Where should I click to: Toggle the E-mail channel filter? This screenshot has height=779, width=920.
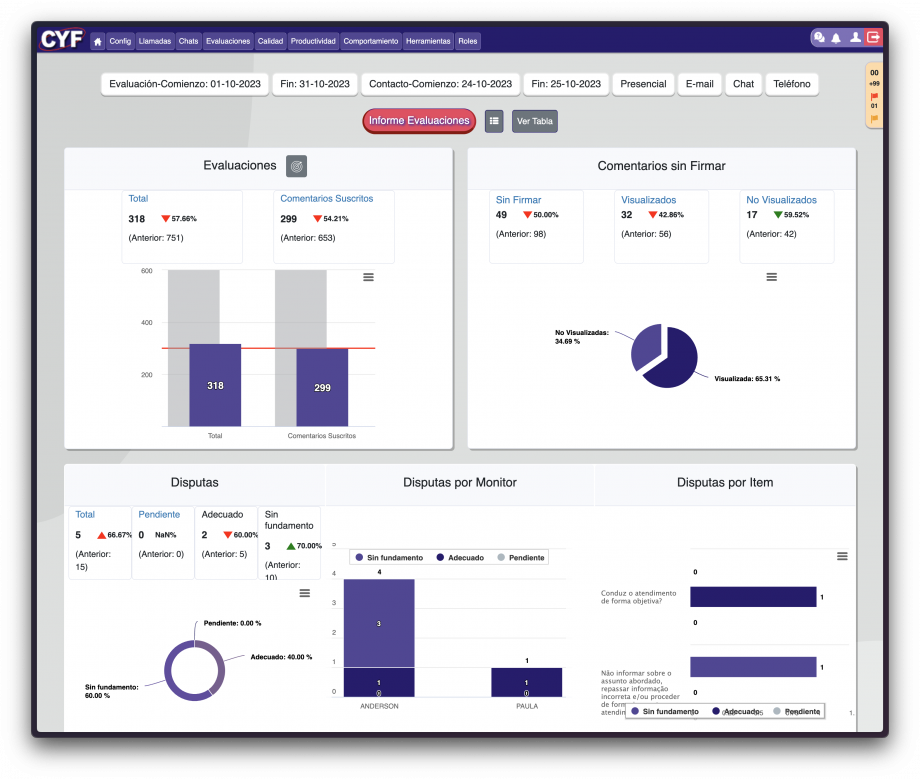tap(699, 84)
